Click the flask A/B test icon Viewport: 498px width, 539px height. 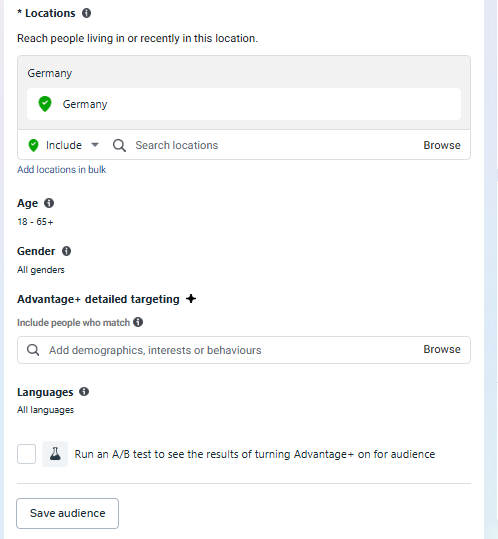coord(55,454)
